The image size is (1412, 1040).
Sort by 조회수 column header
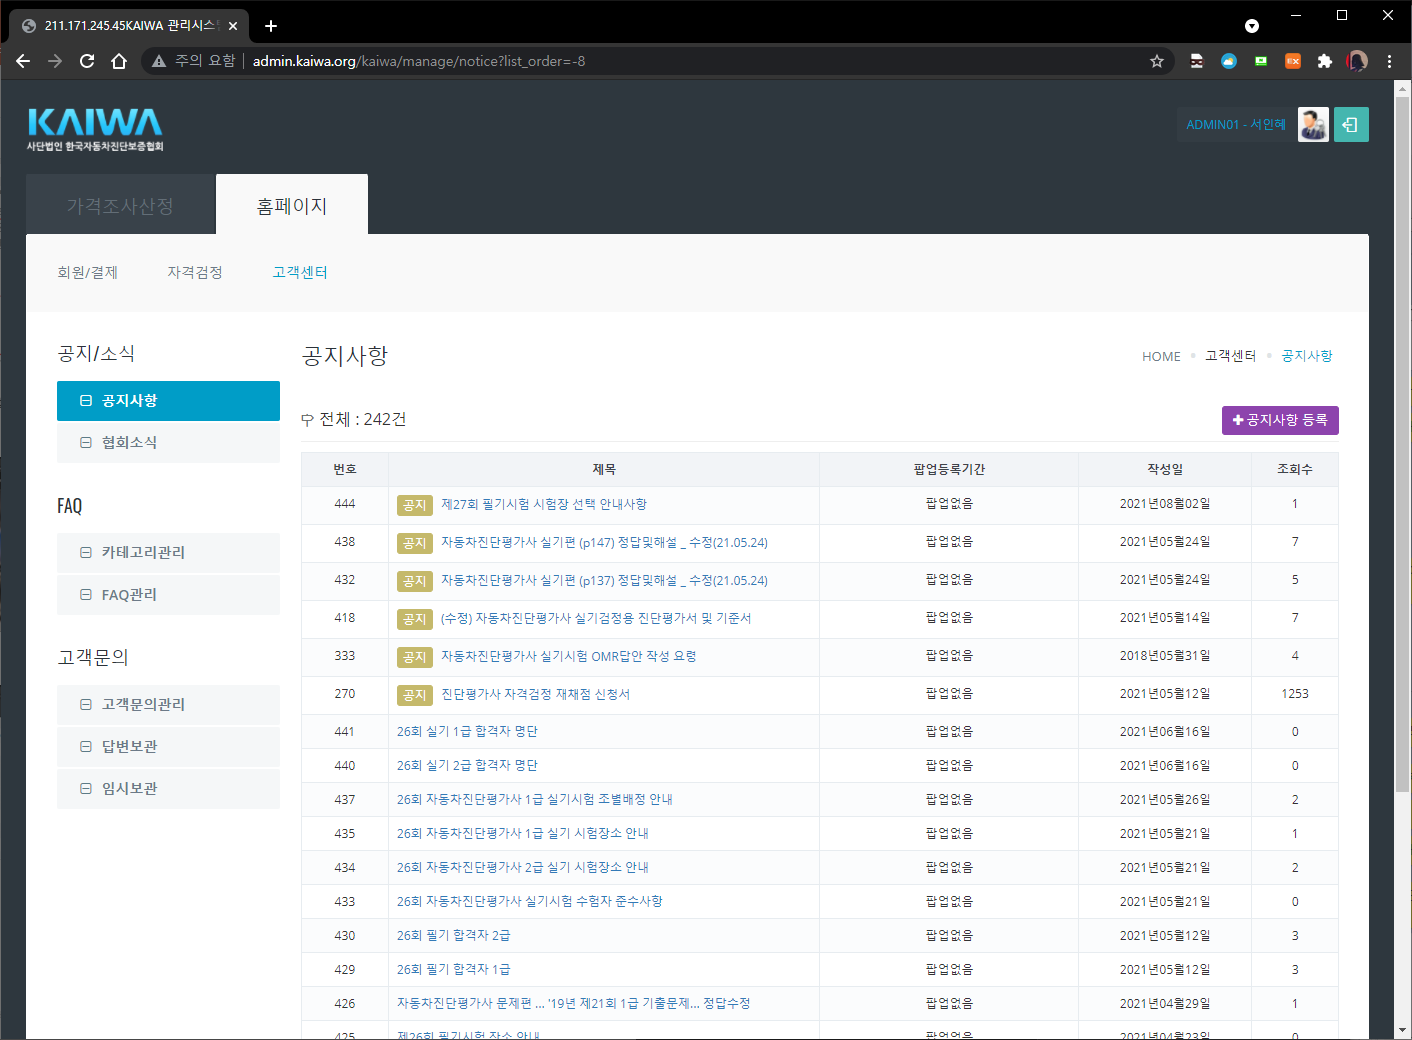[1295, 470]
